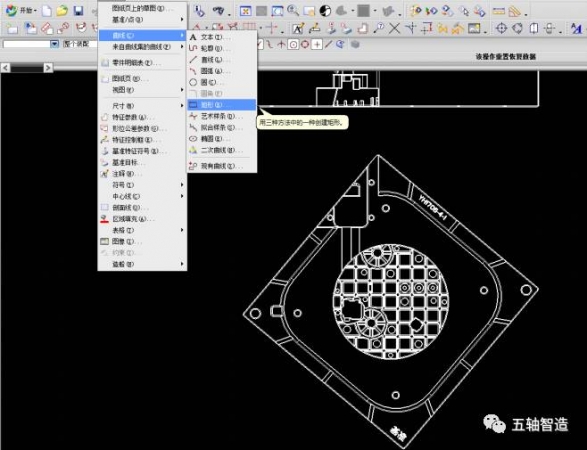587x450 pixels.
Task: Click the Open folder icon
Action: 62,11
